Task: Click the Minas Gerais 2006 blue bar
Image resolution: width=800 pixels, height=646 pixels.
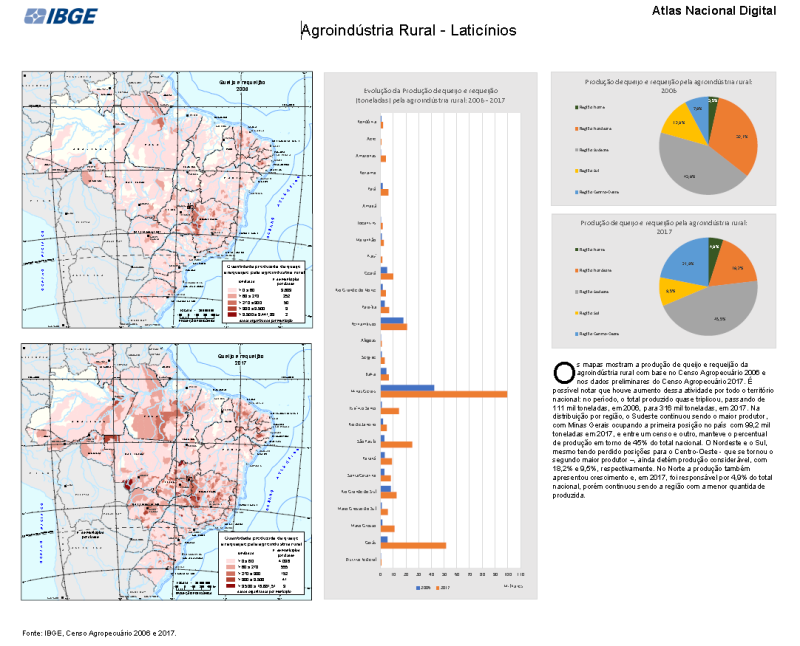Action: pyautogui.click(x=407, y=388)
